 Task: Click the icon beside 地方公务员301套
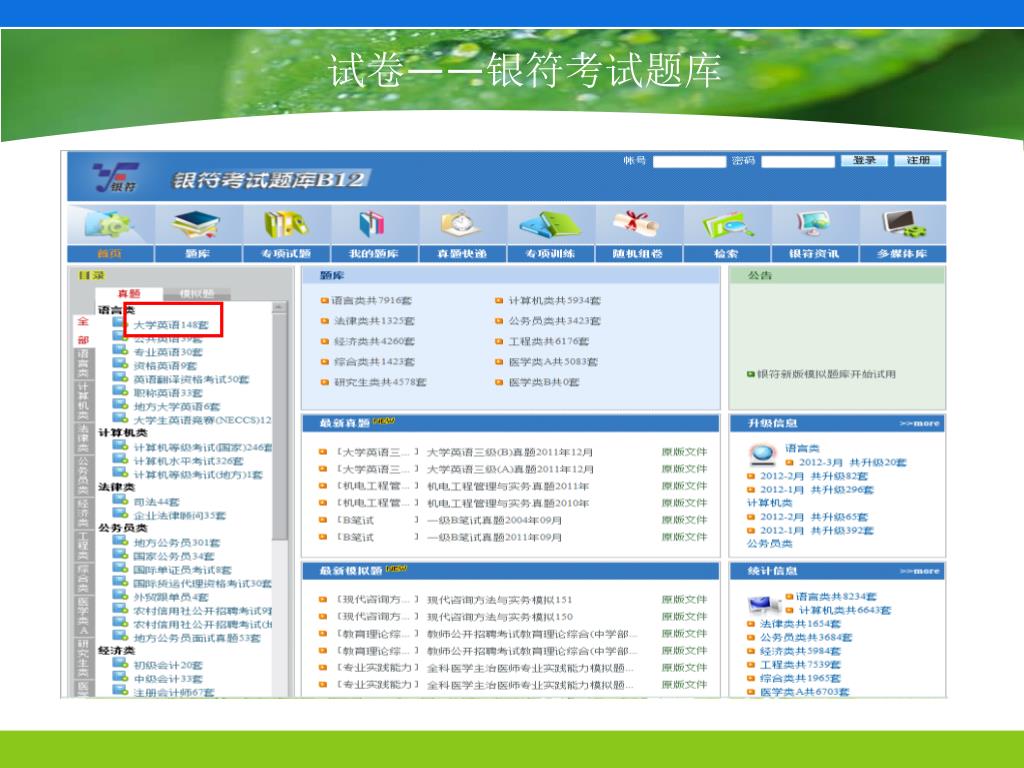pyautogui.click(x=120, y=541)
